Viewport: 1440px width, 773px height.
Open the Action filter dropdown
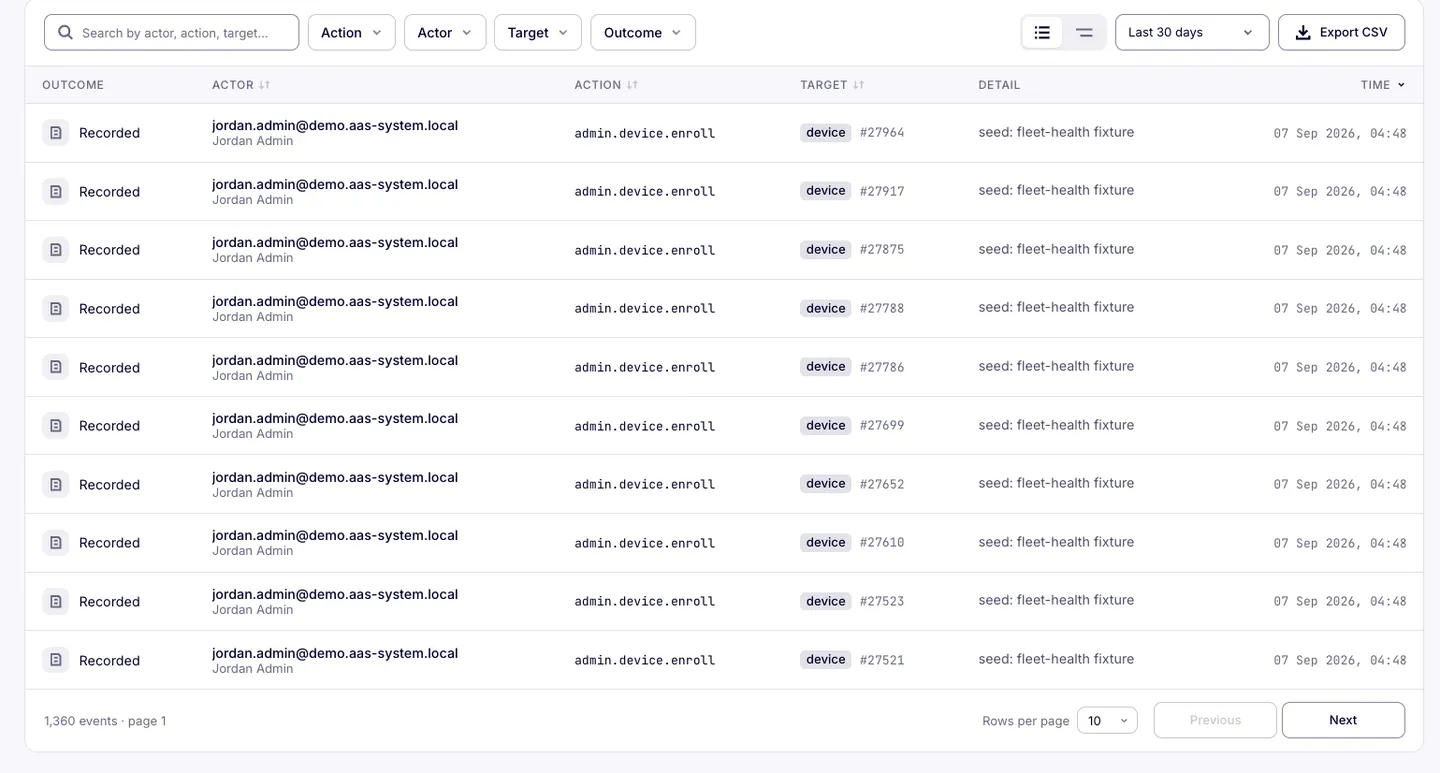pos(351,33)
